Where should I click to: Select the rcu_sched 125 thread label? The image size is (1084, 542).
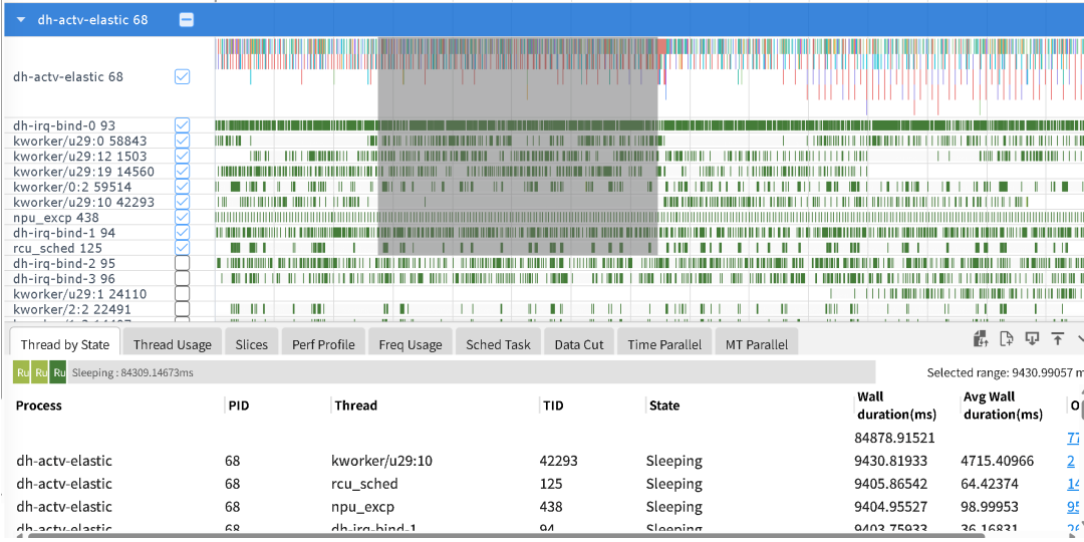tap(57, 247)
